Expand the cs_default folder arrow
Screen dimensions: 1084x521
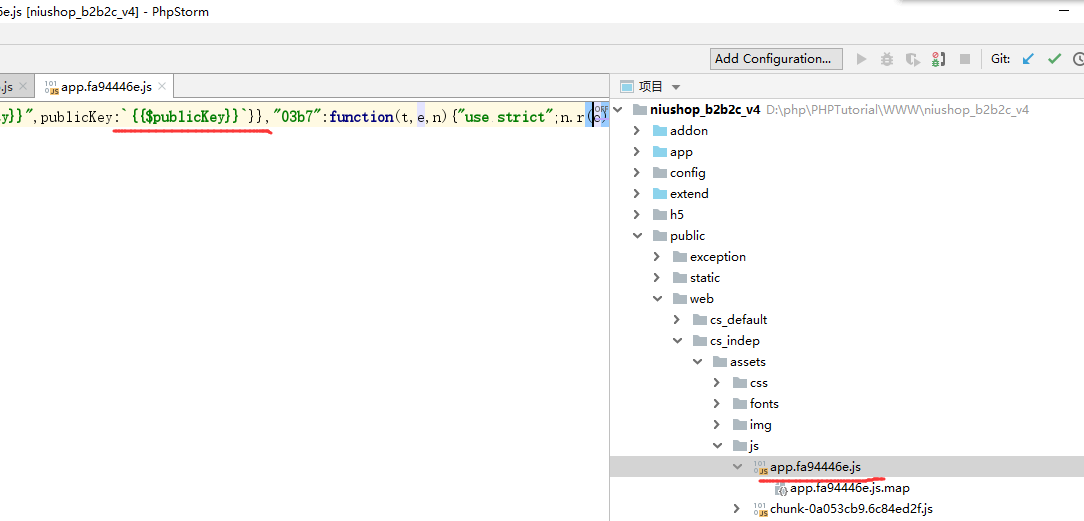(x=676, y=320)
